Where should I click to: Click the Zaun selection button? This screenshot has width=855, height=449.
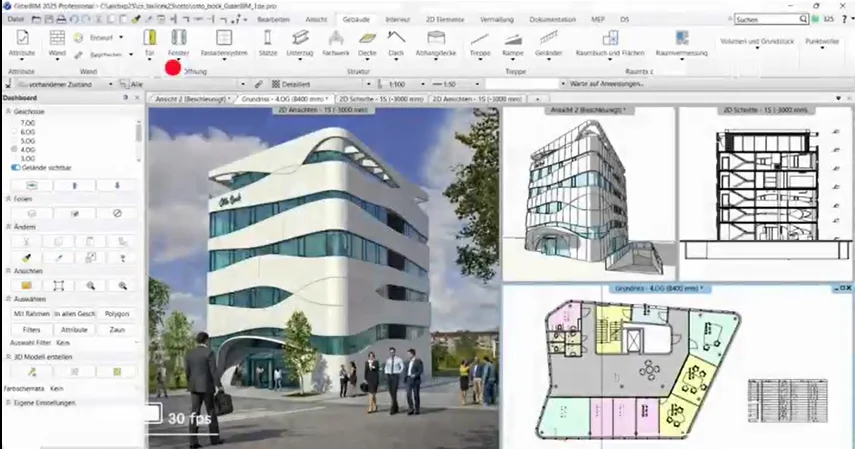click(x=117, y=330)
